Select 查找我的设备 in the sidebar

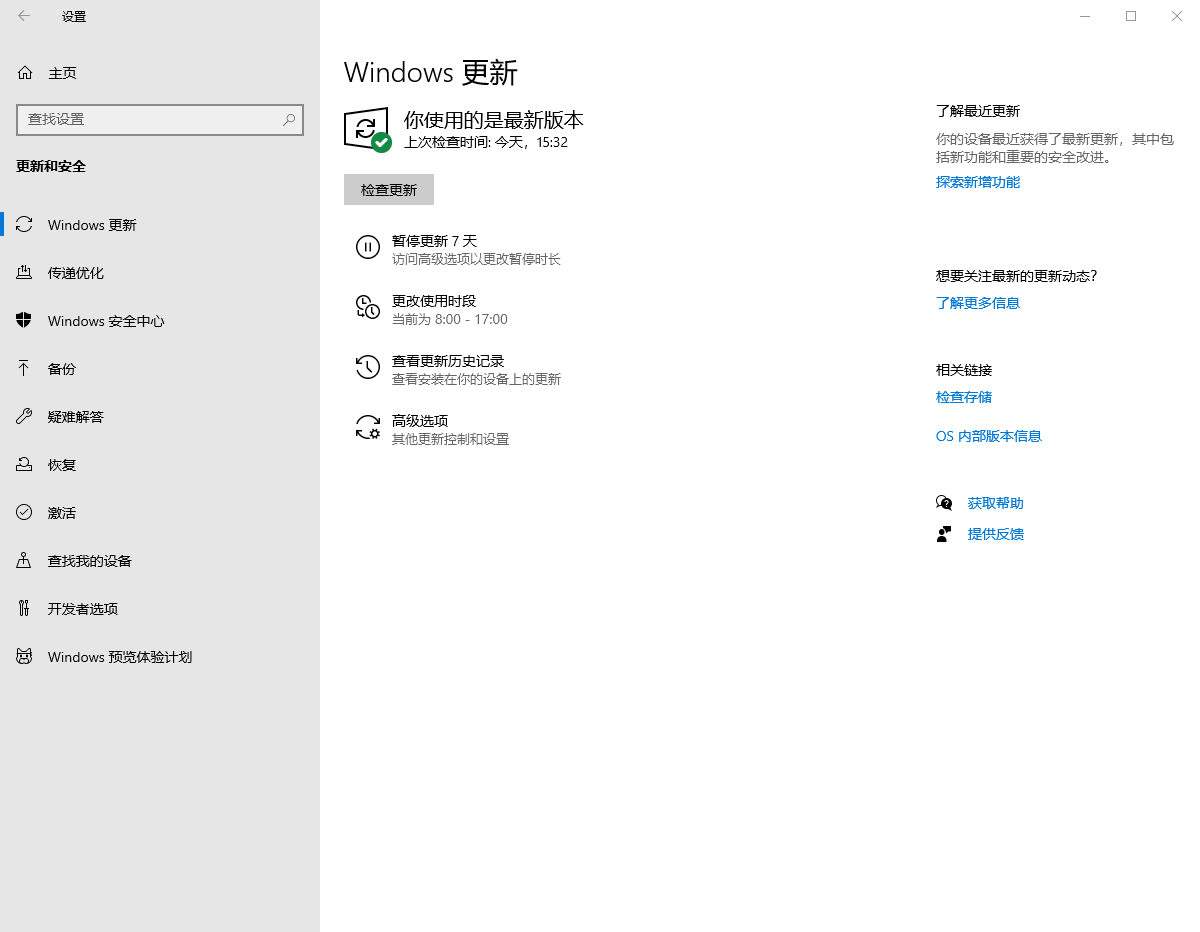pyautogui.click(x=160, y=561)
